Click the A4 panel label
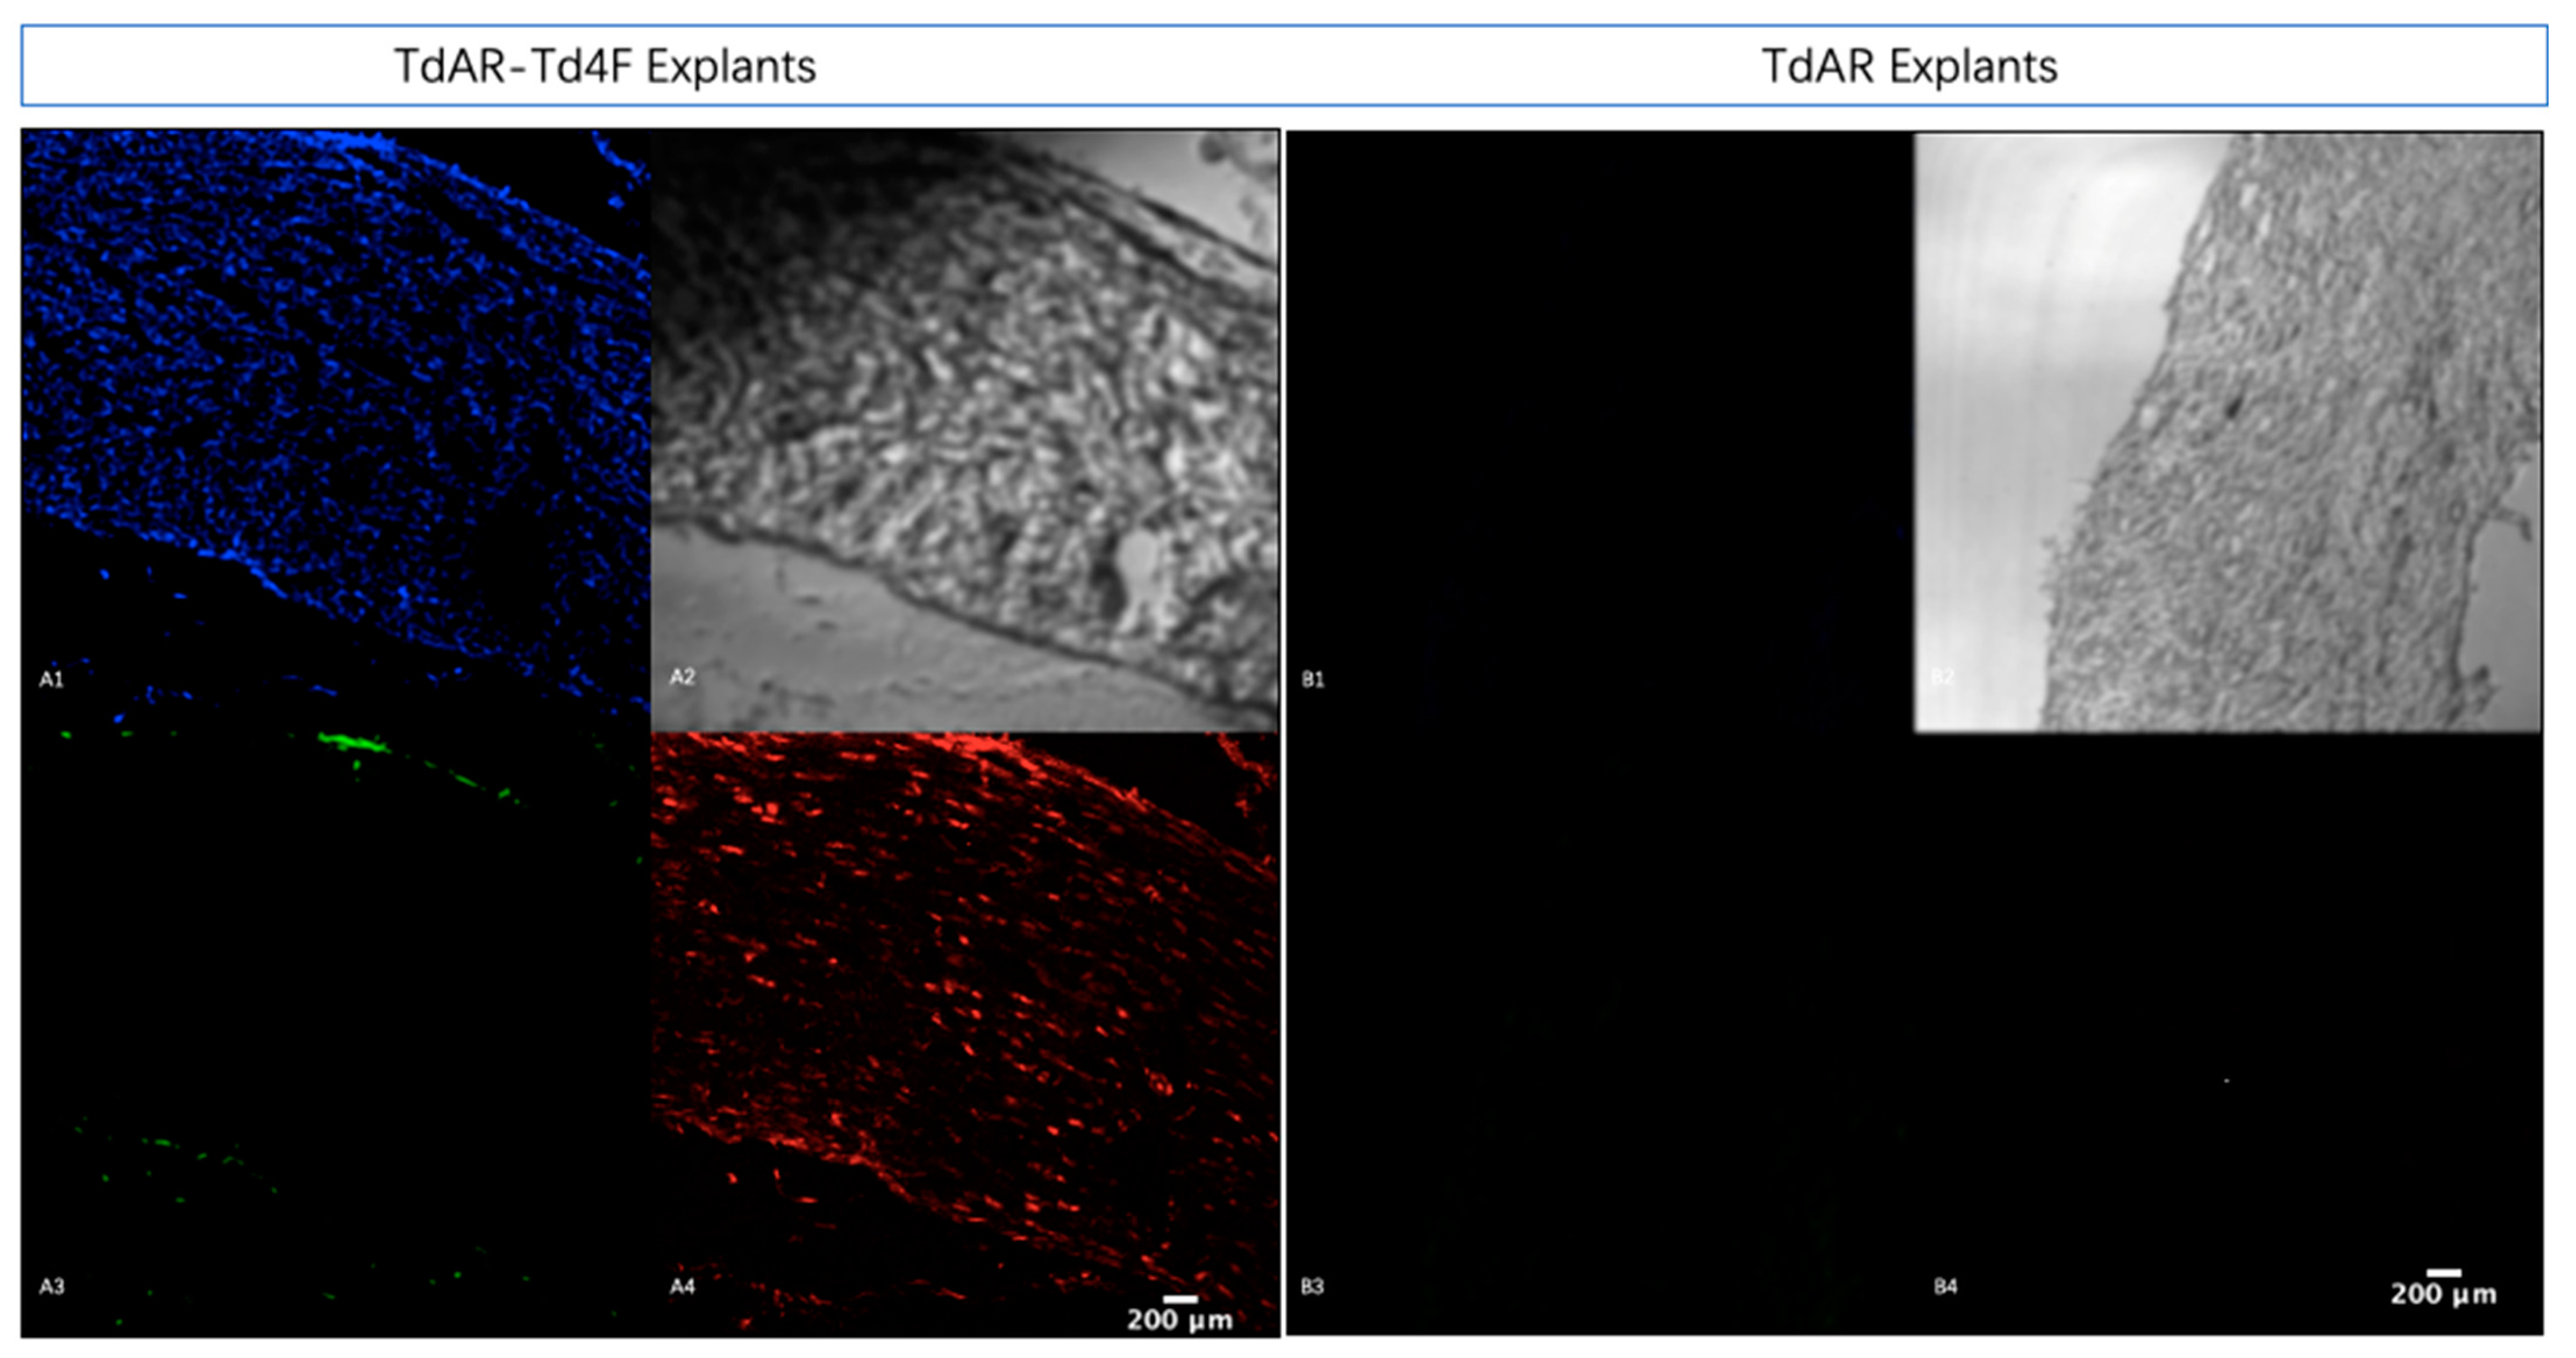This screenshot has width=2576, height=1358. click(x=682, y=1287)
